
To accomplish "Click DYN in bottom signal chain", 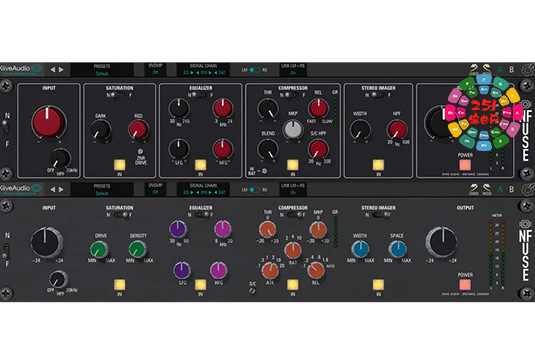I will click(204, 192).
